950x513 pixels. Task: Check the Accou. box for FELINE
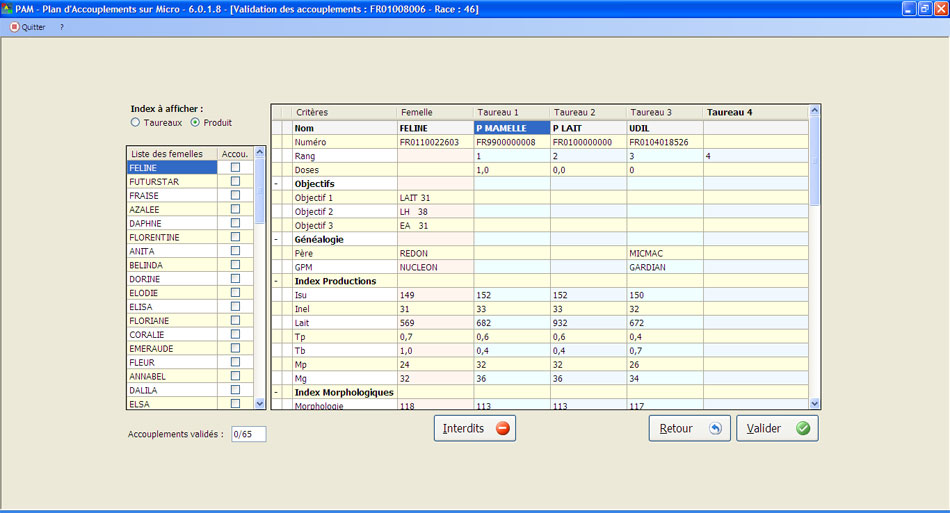coord(235,168)
